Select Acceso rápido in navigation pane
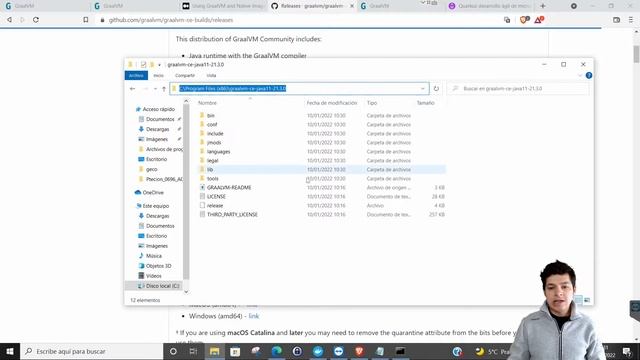 pyautogui.click(x=158, y=109)
